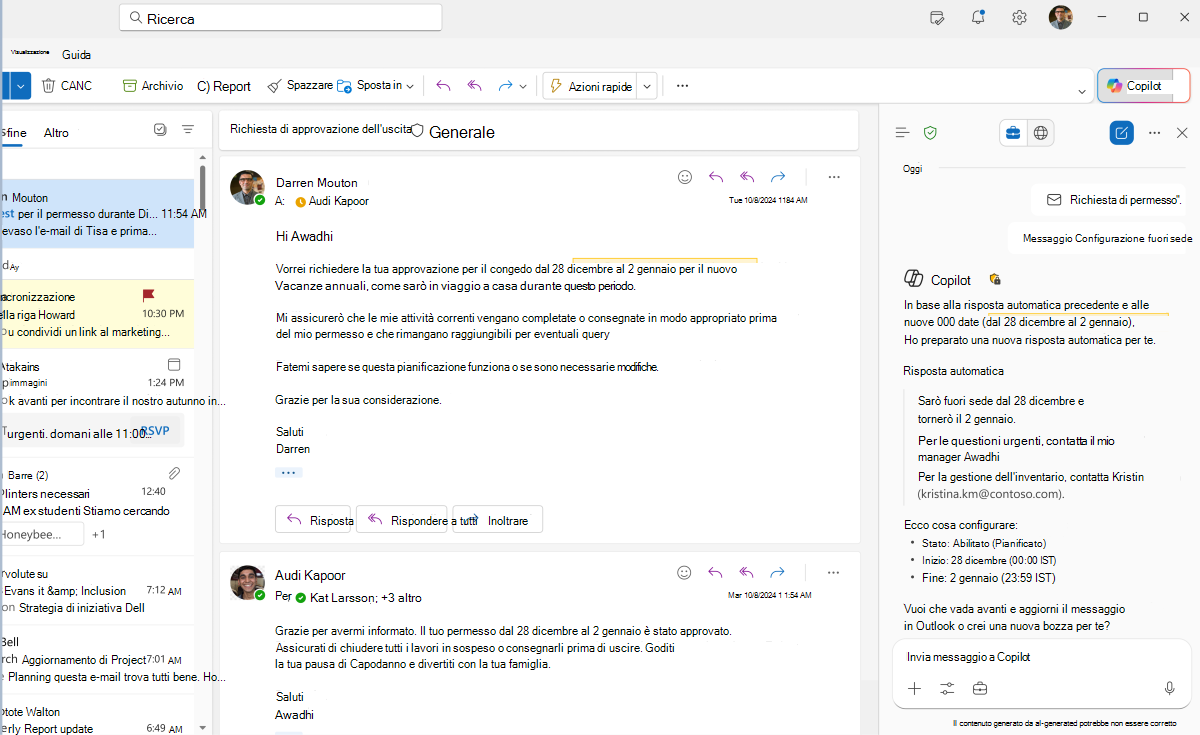Reply to Darren Mouton's email via header arrow

716,177
